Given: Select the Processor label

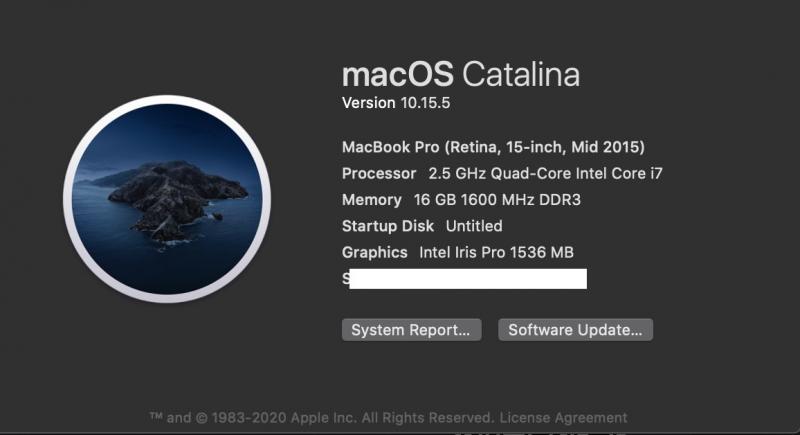Looking at the screenshot, I should click(x=379, y=173).
